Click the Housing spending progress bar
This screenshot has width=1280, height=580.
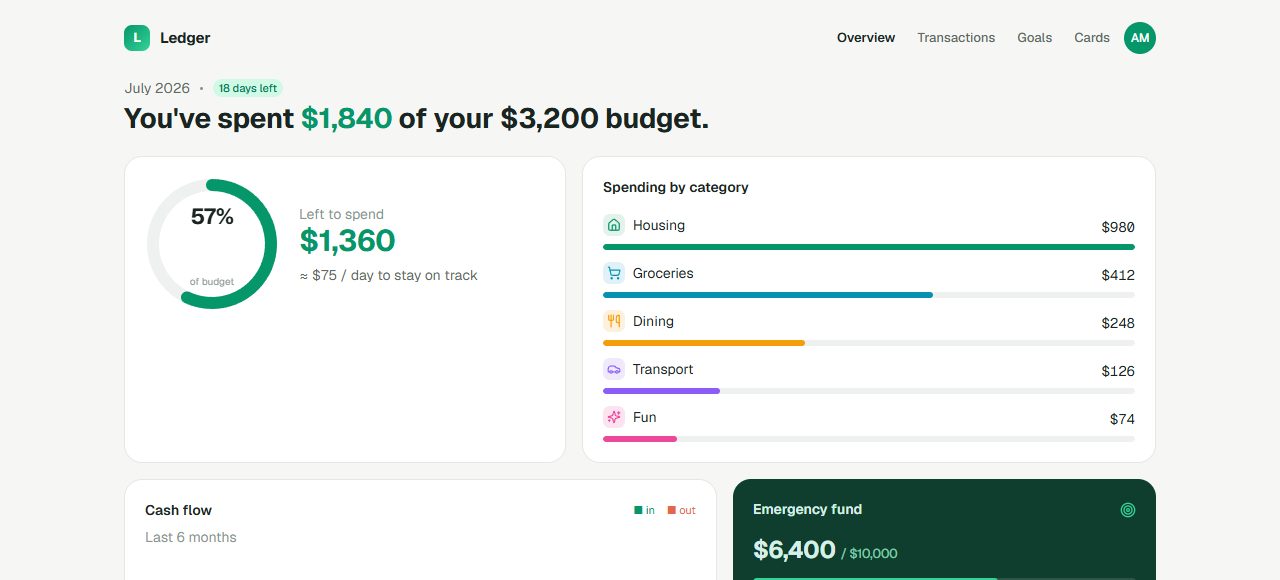pyautogui.click(x=869, y=247)
